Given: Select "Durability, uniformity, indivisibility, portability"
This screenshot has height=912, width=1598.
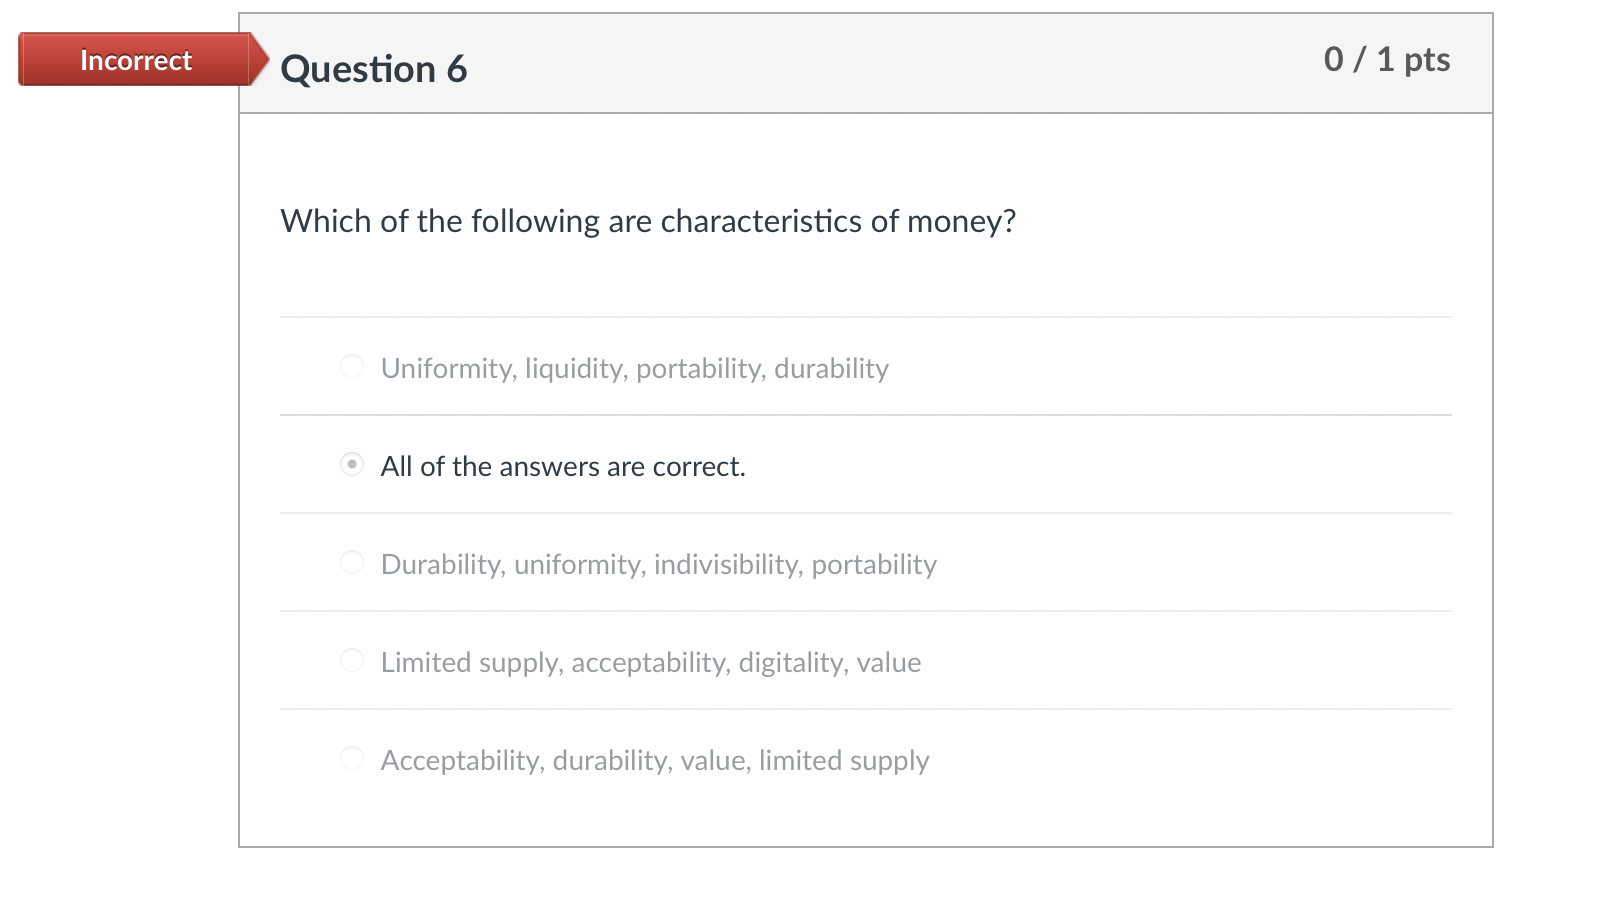Looking at the screenshot, I should 352,562.
